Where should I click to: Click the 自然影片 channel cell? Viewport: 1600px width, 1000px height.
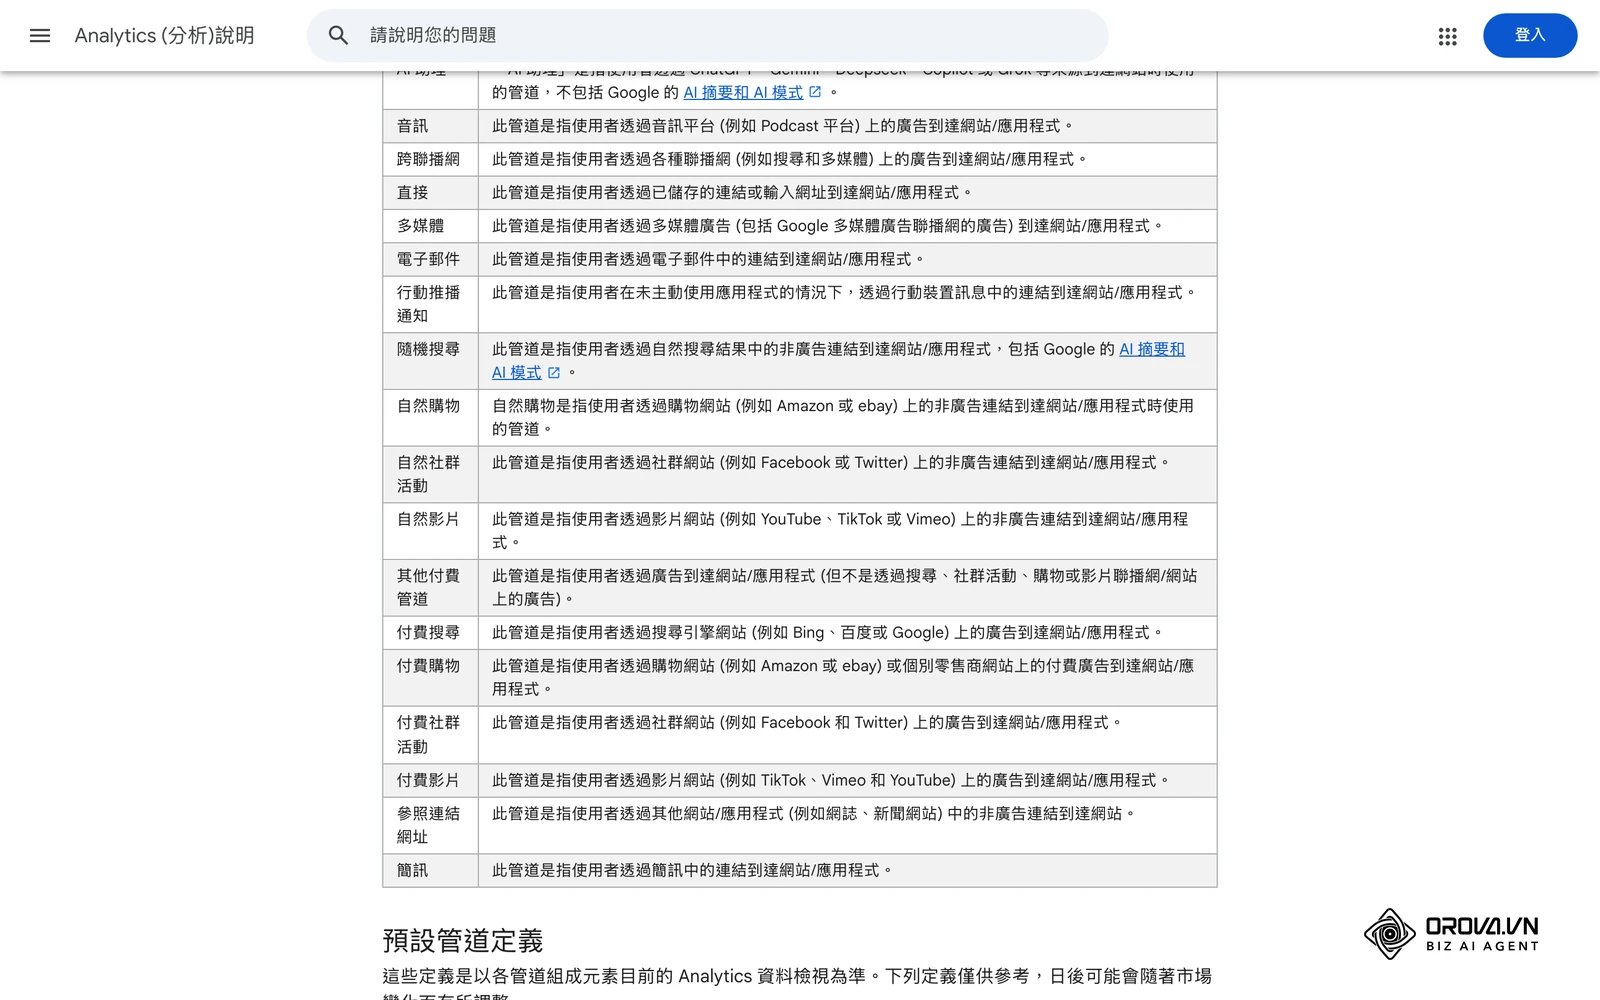[430, 531]
